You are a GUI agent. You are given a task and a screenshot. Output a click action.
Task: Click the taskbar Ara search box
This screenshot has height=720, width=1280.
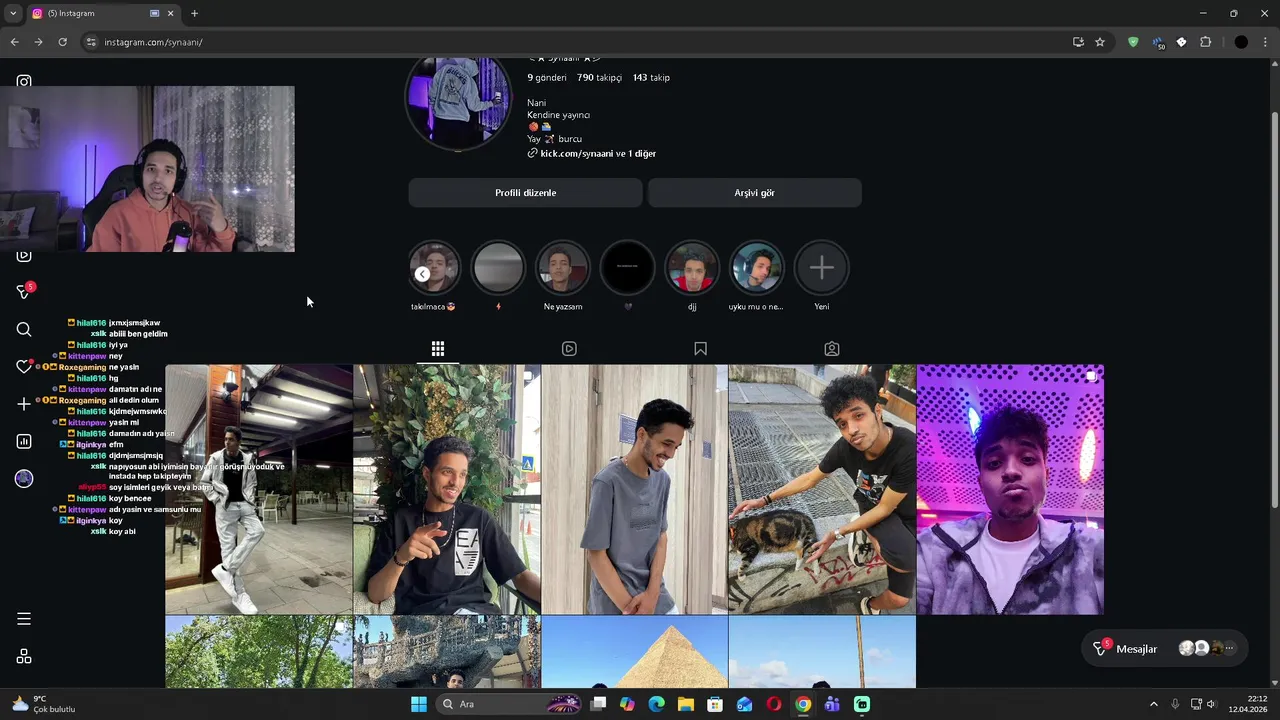tap(508, 704)
